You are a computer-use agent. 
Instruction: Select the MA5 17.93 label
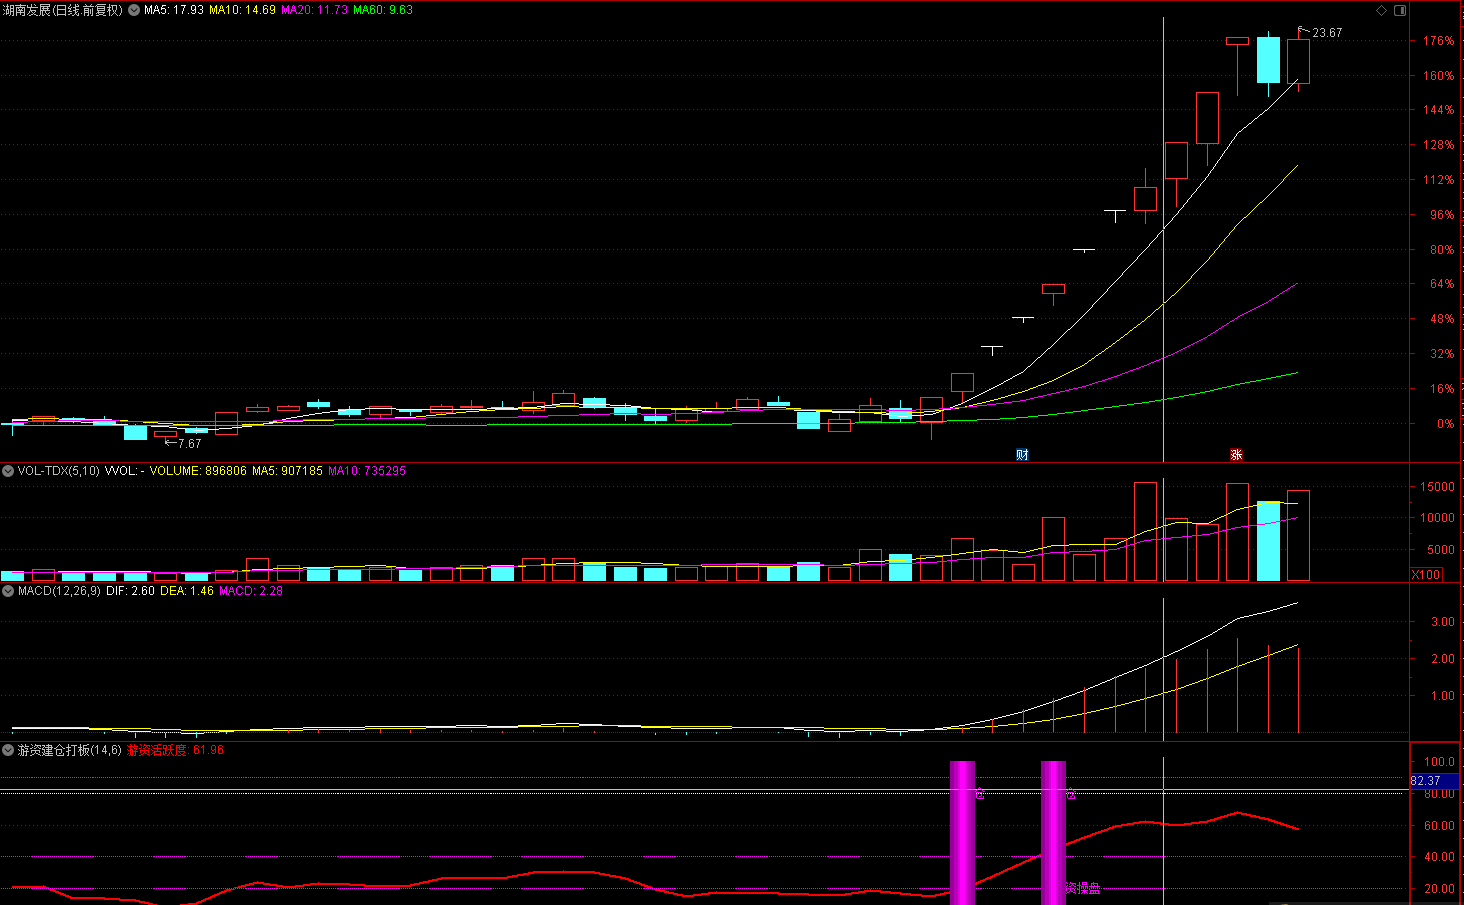tap(174, 10)
